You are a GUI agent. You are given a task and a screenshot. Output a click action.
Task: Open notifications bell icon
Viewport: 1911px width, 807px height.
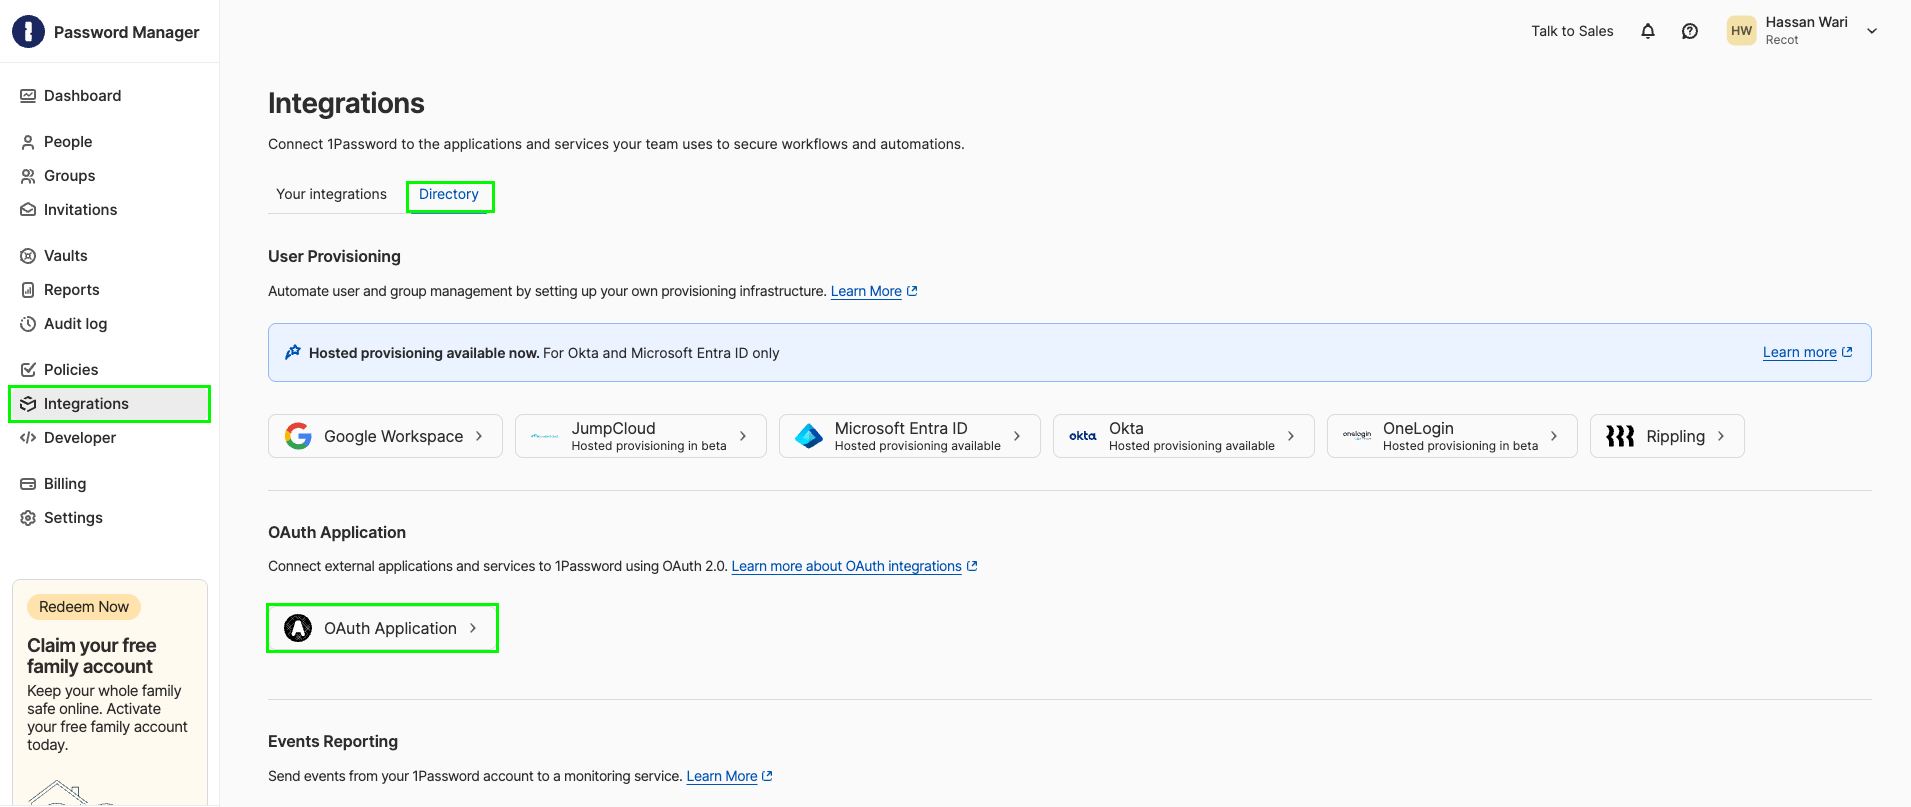[1648, 31]
